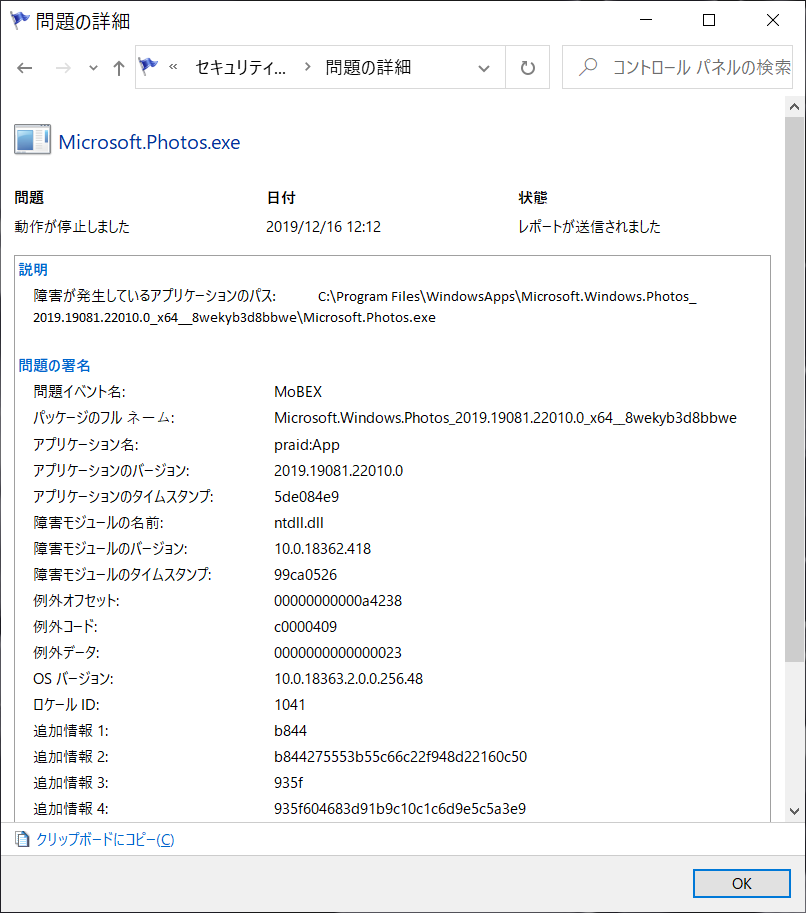
Task: Open the recent locations dropdown chevron
Action: click(x=93, y=68)
